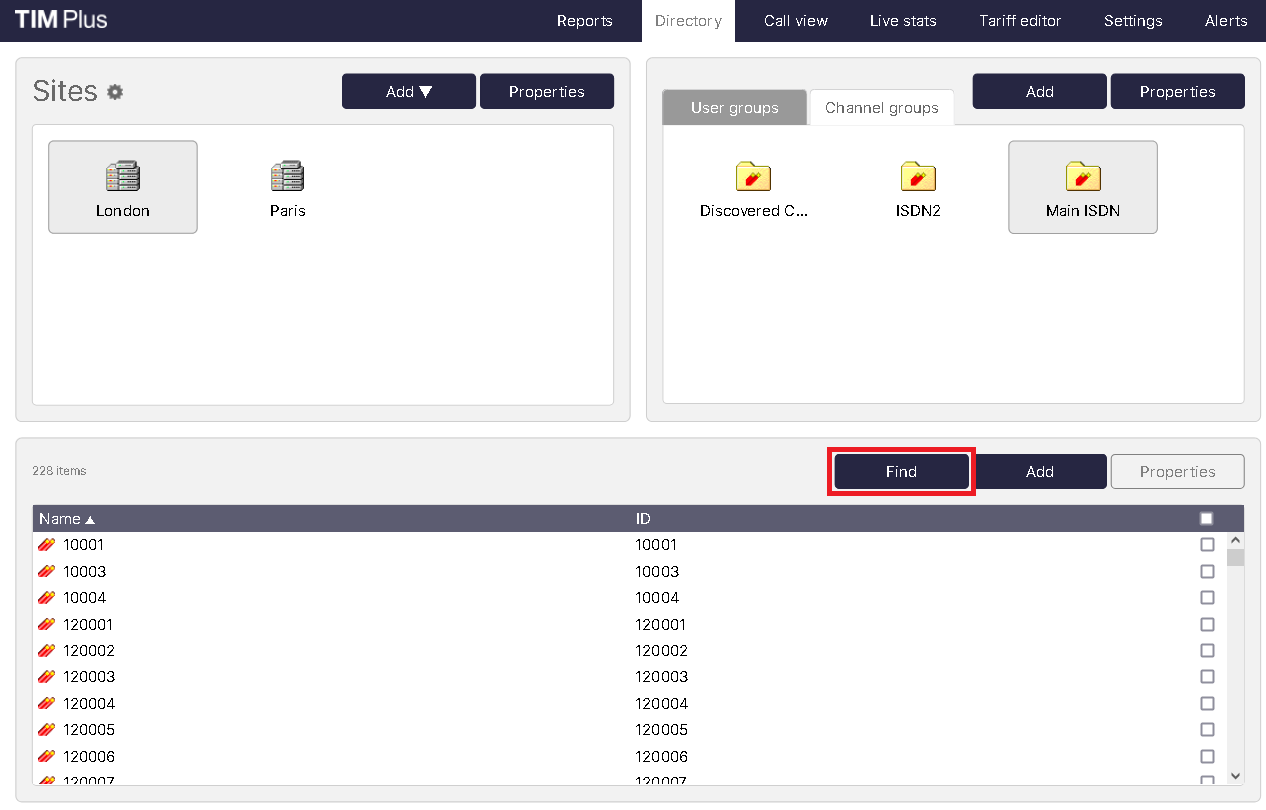
Task: Click the channel icon beside 10001
Action: (x=46, y=545)
